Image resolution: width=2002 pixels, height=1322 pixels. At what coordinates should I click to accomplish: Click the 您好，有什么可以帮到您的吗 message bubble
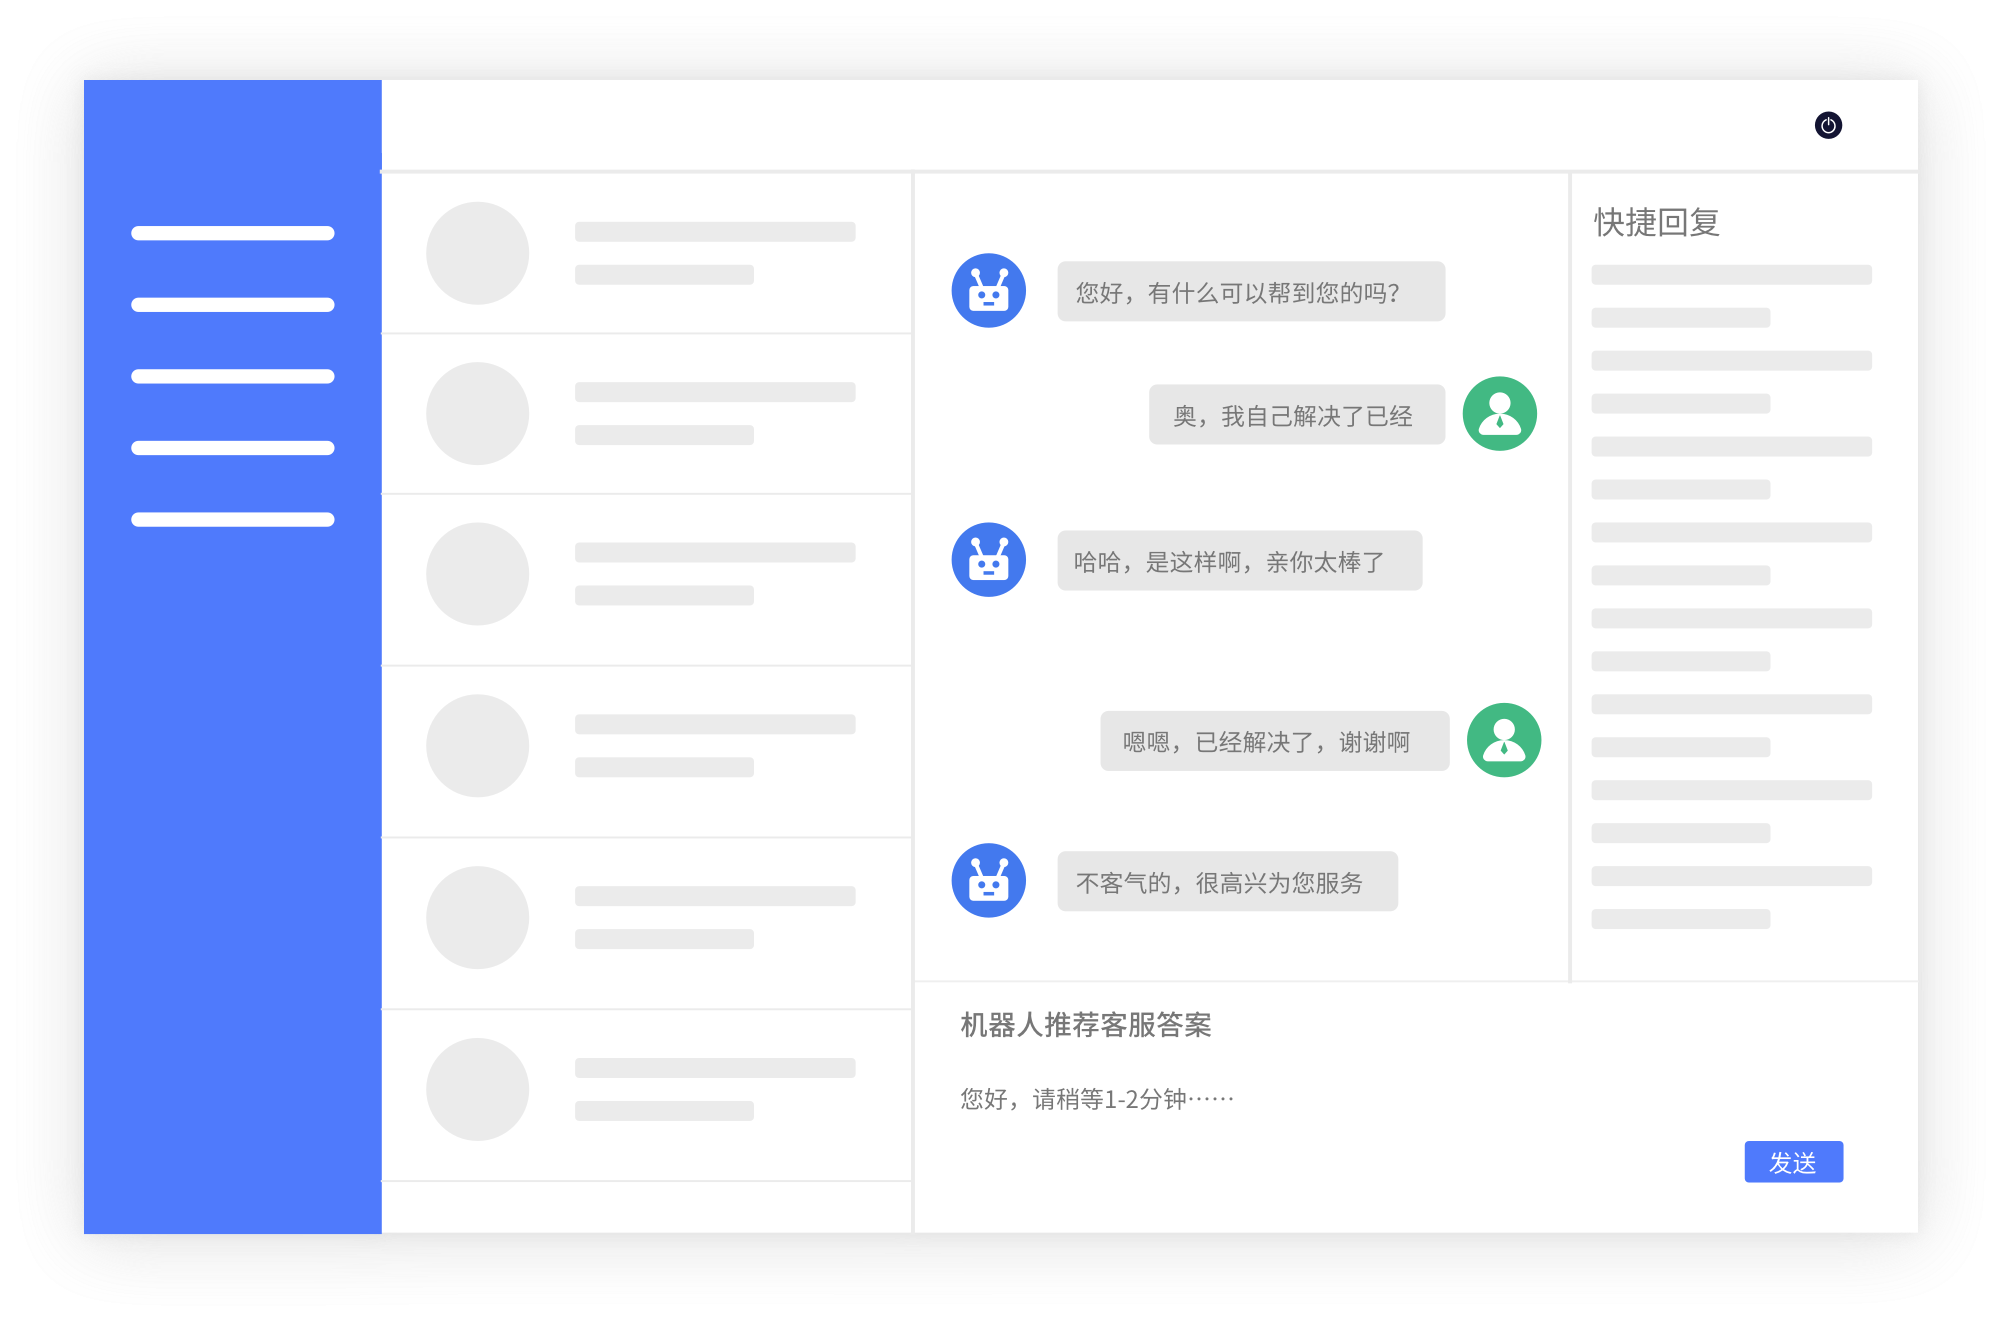1250,292
